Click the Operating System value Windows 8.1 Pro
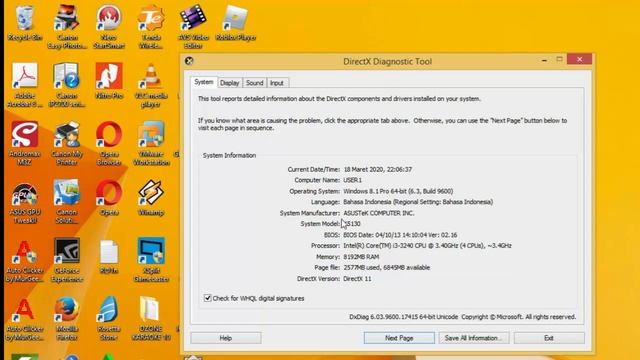640x360 pixels. pos(398,191)
